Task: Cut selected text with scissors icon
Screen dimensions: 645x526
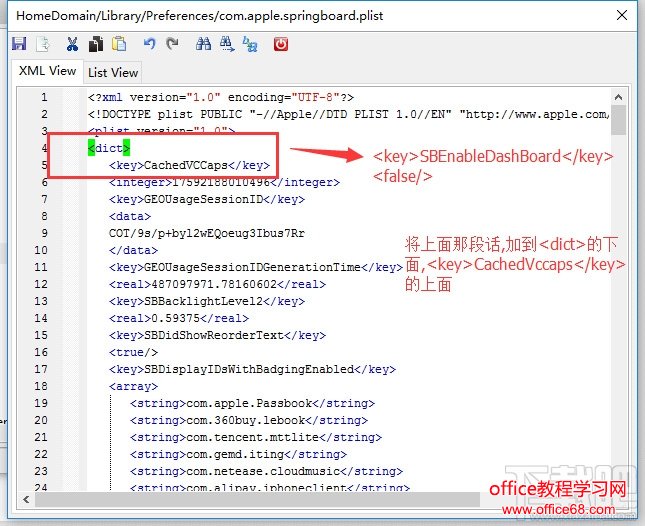Action: pos(72,44)
